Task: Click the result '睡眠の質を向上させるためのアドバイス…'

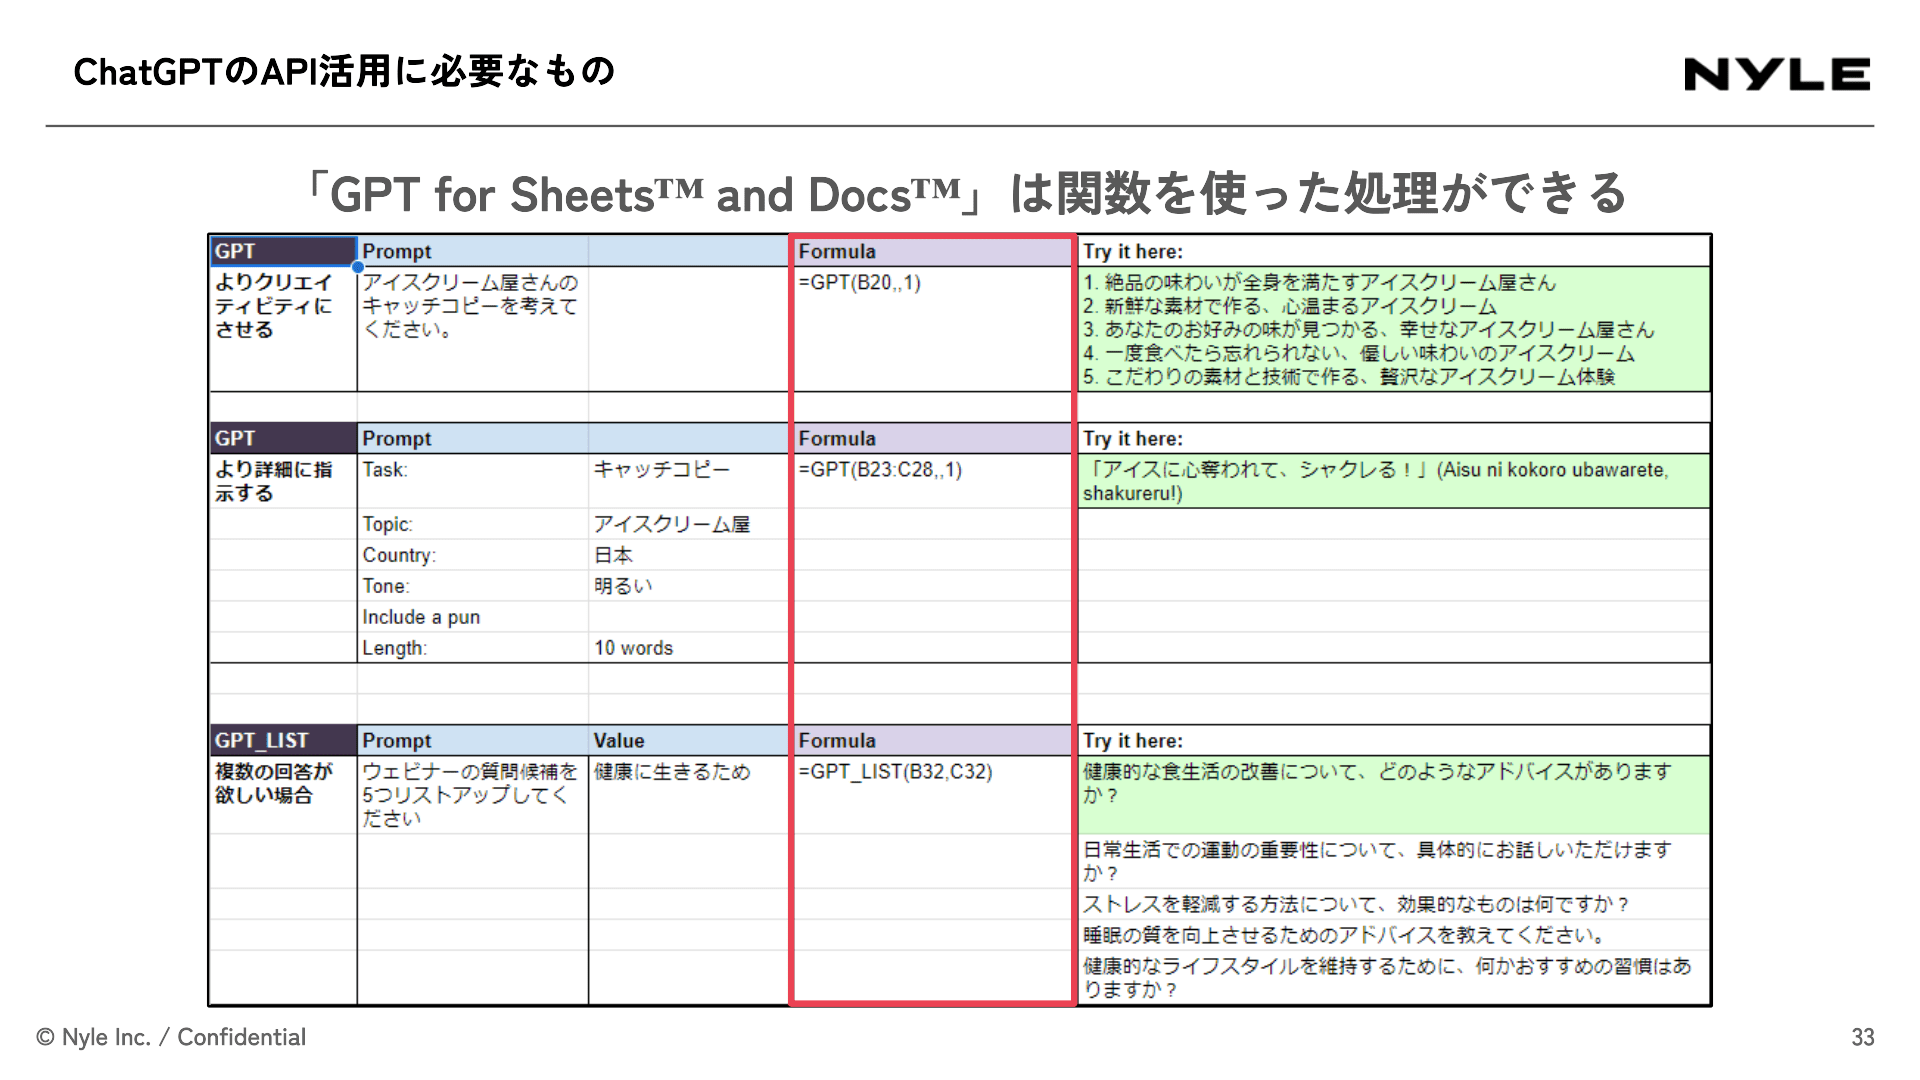Action: click(x=1394, y=935)
